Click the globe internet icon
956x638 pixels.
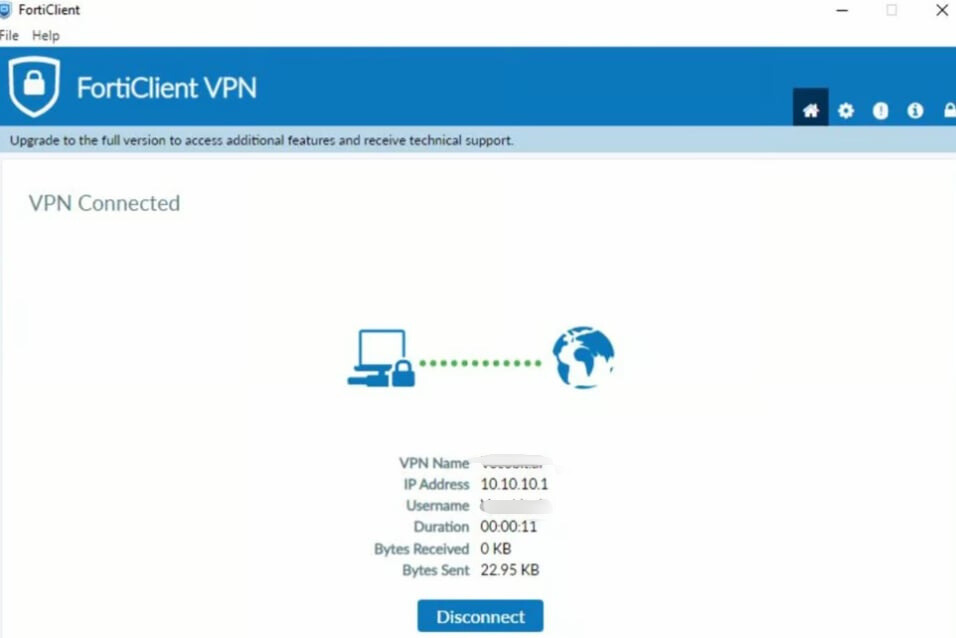[x=583, y=357]
